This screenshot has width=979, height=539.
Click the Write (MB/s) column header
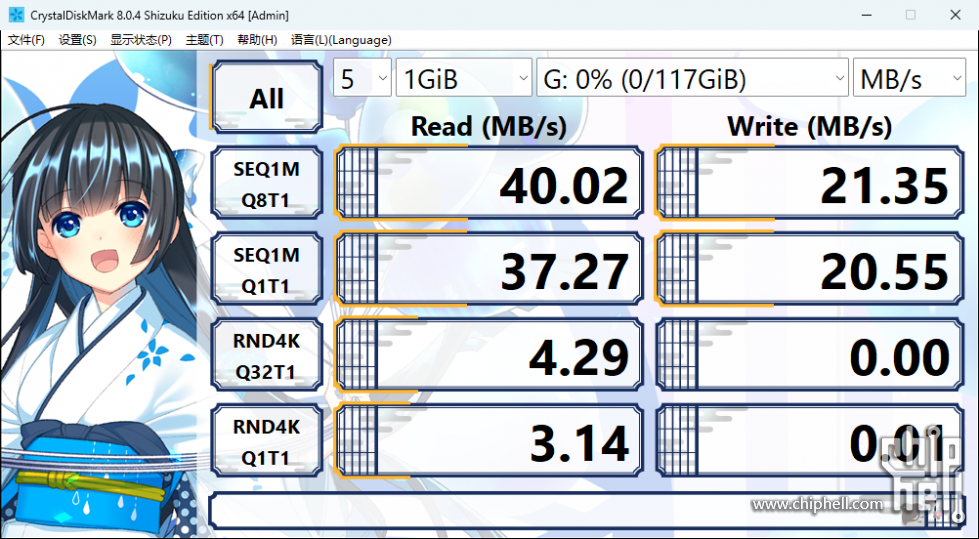coord(809,127)
